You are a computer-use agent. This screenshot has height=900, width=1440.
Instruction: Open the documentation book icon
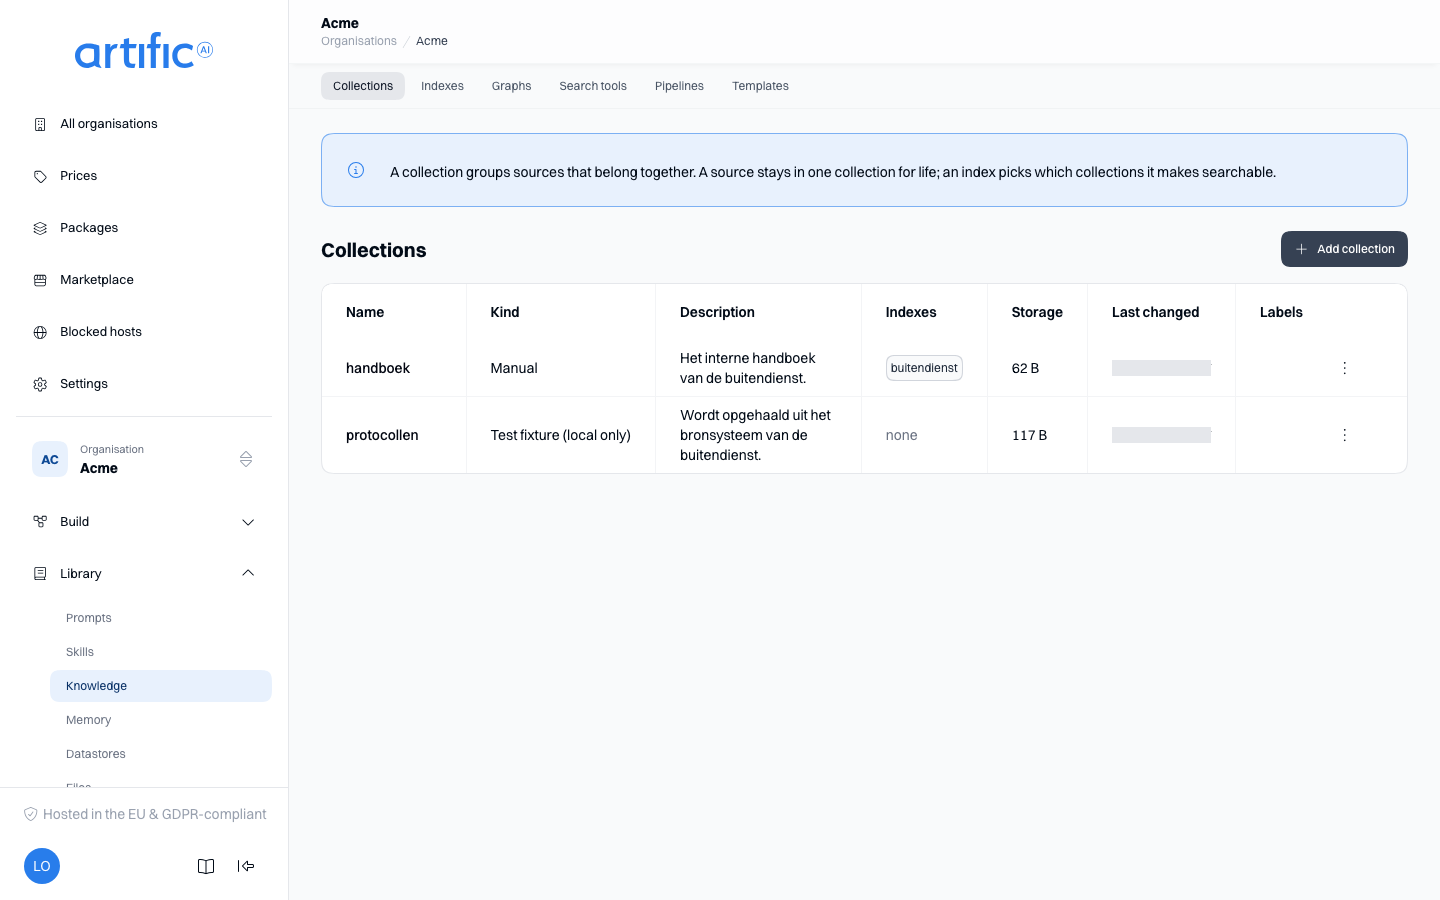(x=206, y=866)
